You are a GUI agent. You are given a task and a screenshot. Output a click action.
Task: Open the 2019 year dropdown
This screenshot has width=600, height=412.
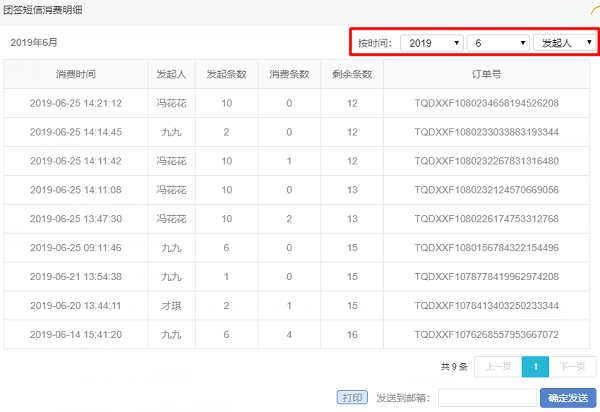point(432,43)
